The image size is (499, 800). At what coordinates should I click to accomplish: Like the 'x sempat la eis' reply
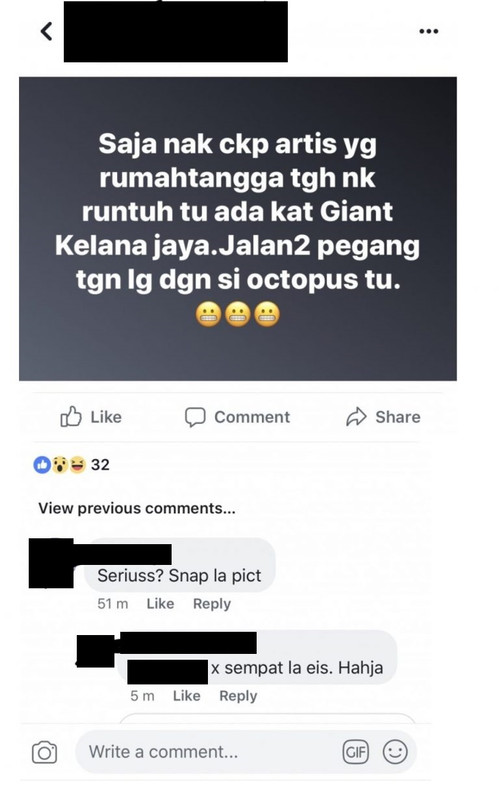186,695
